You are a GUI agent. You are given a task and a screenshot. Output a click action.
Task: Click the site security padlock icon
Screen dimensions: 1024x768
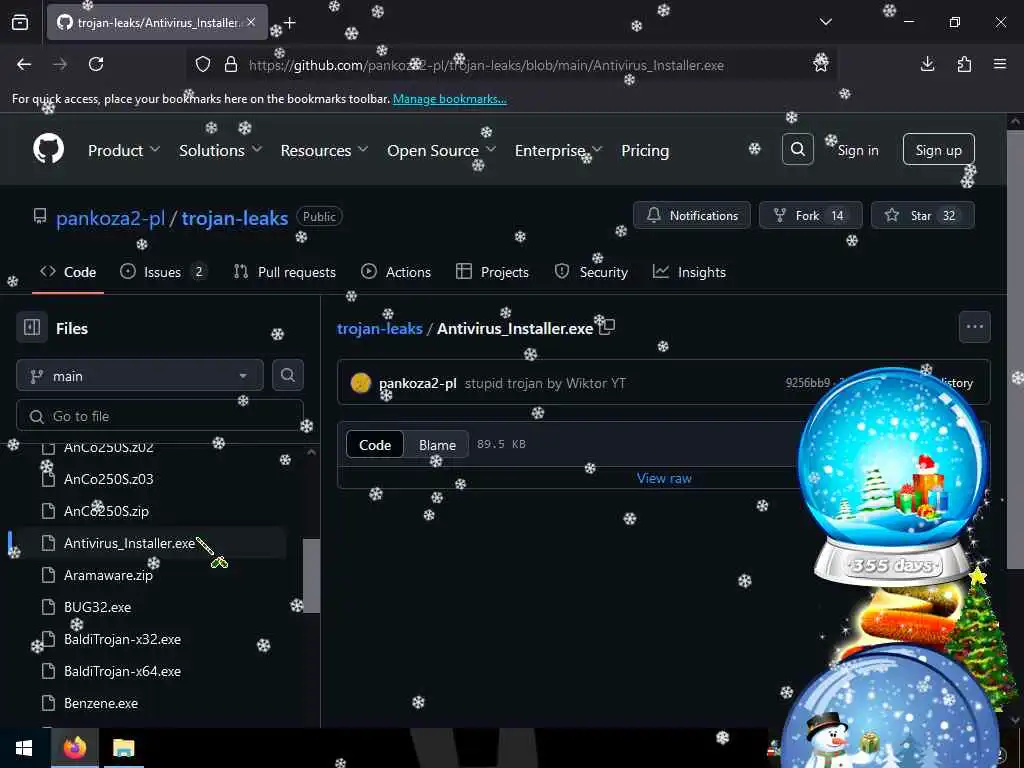[231, 65]
